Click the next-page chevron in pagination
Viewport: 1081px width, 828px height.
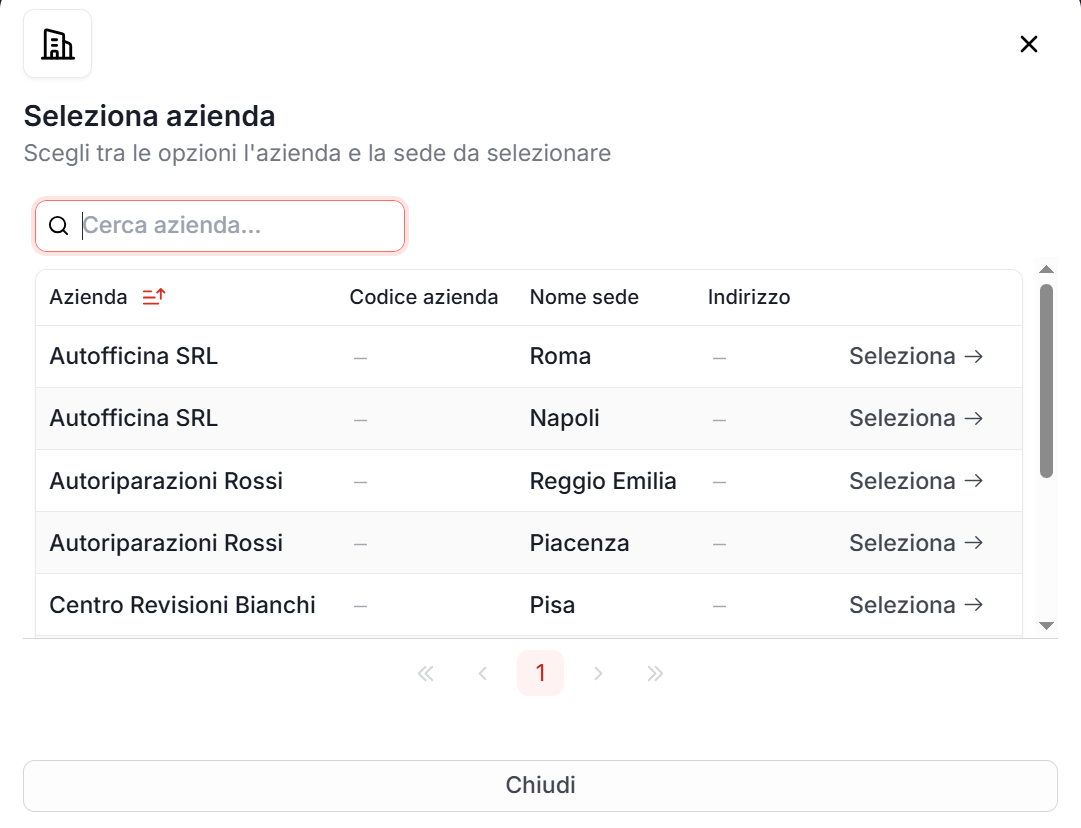coord(598,673)
